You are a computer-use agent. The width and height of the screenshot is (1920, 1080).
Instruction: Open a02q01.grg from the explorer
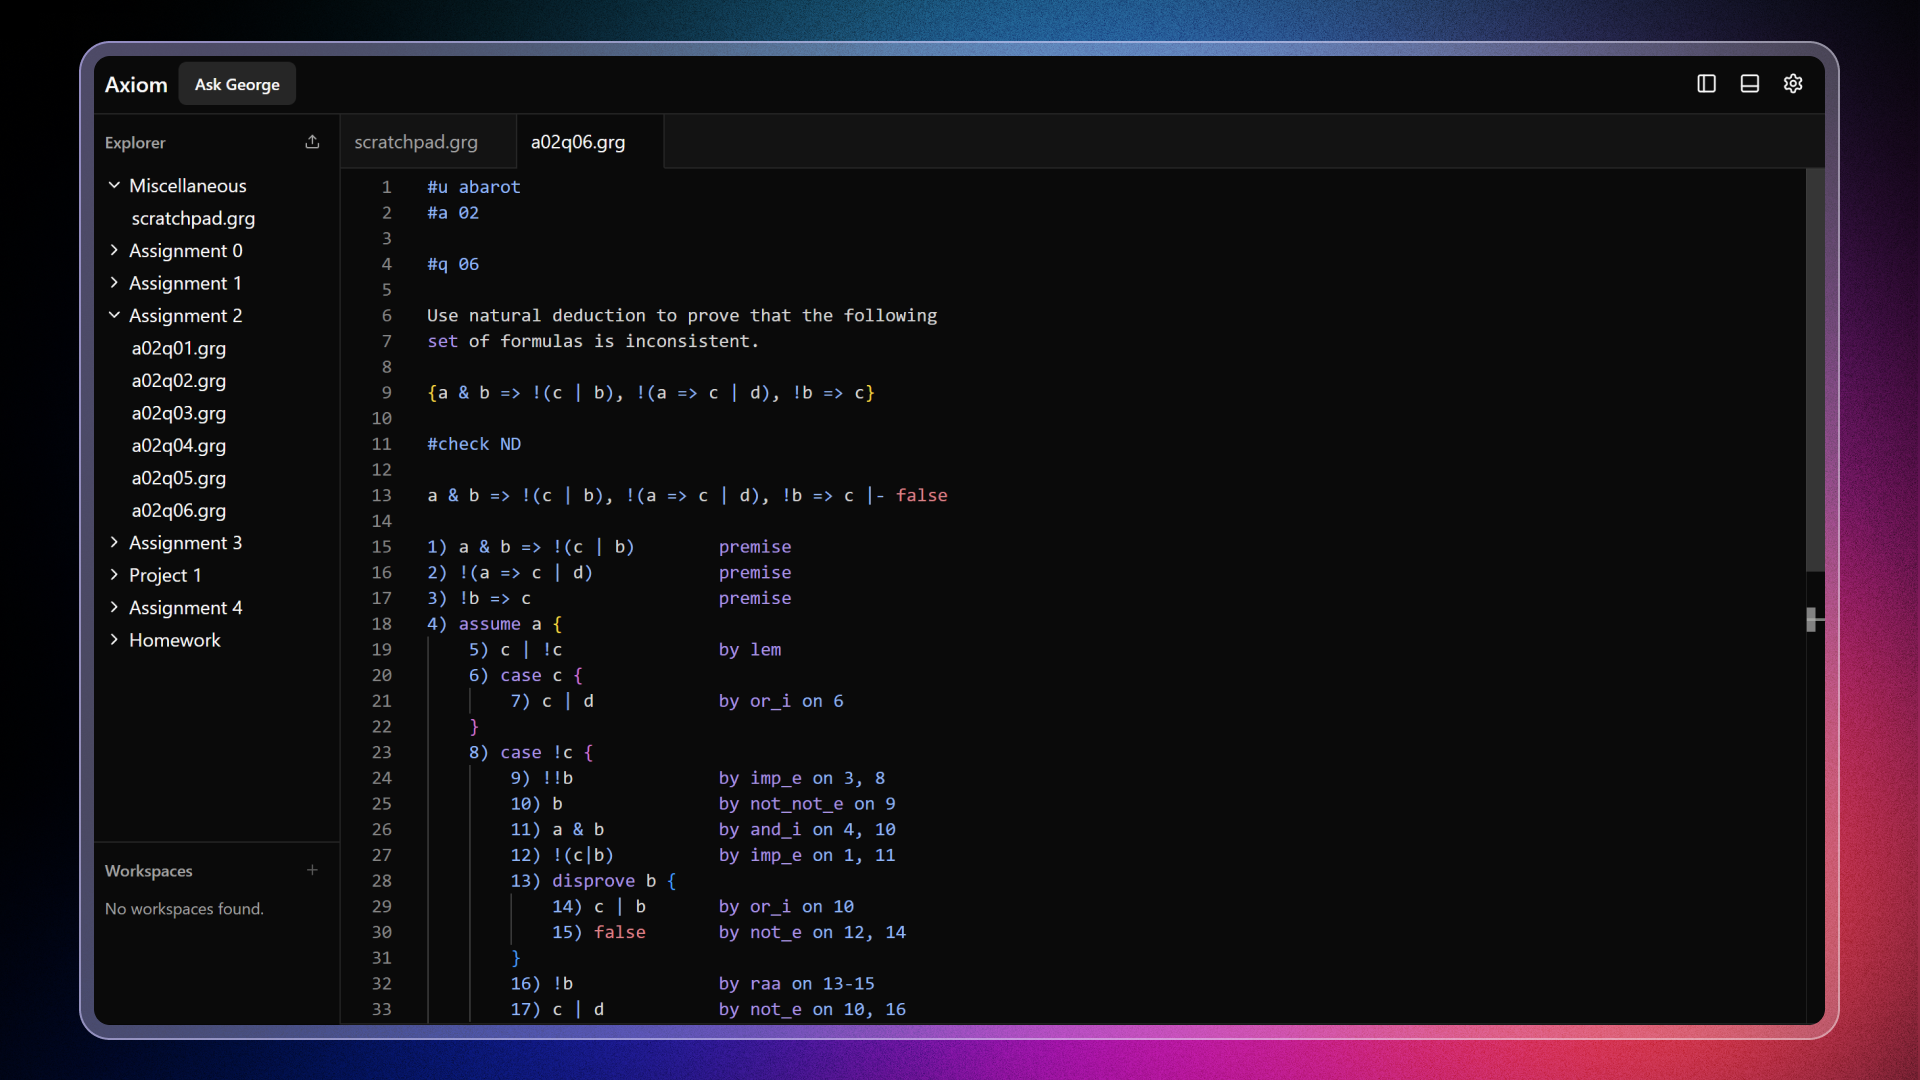click(178, 349)
